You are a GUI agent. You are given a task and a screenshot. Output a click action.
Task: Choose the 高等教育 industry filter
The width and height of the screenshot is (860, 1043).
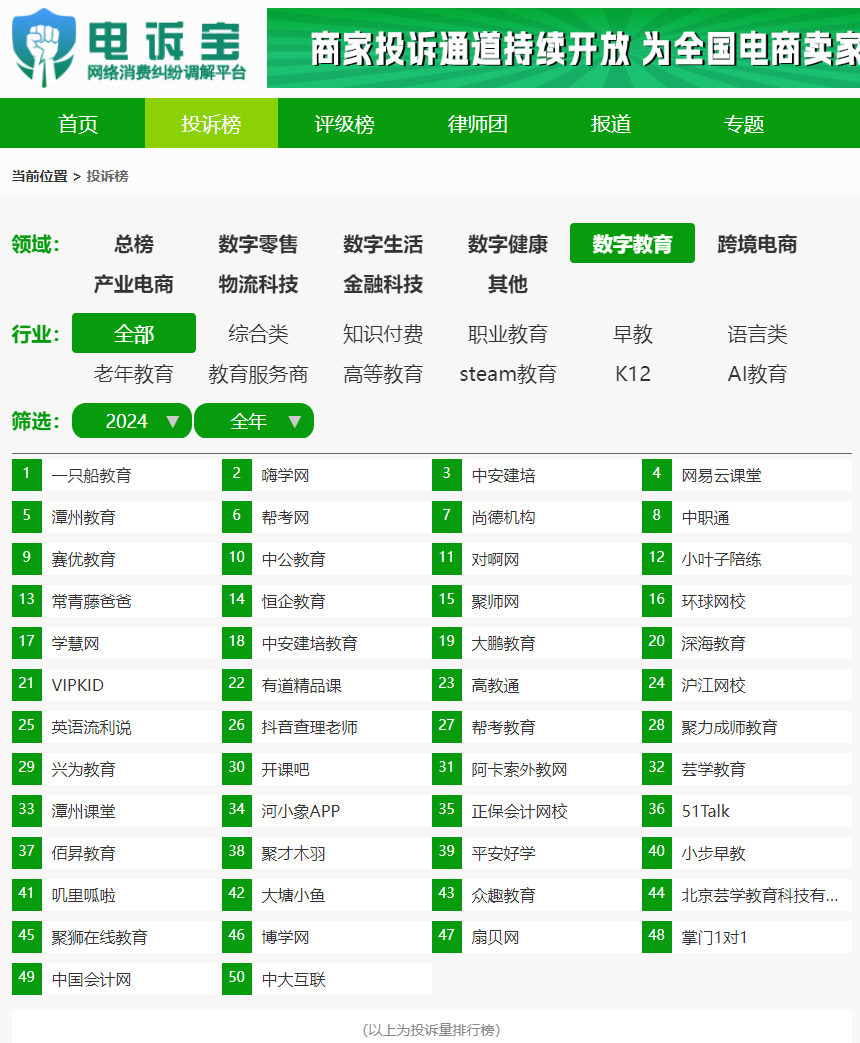pyautogui.click(x=383, y=374)
